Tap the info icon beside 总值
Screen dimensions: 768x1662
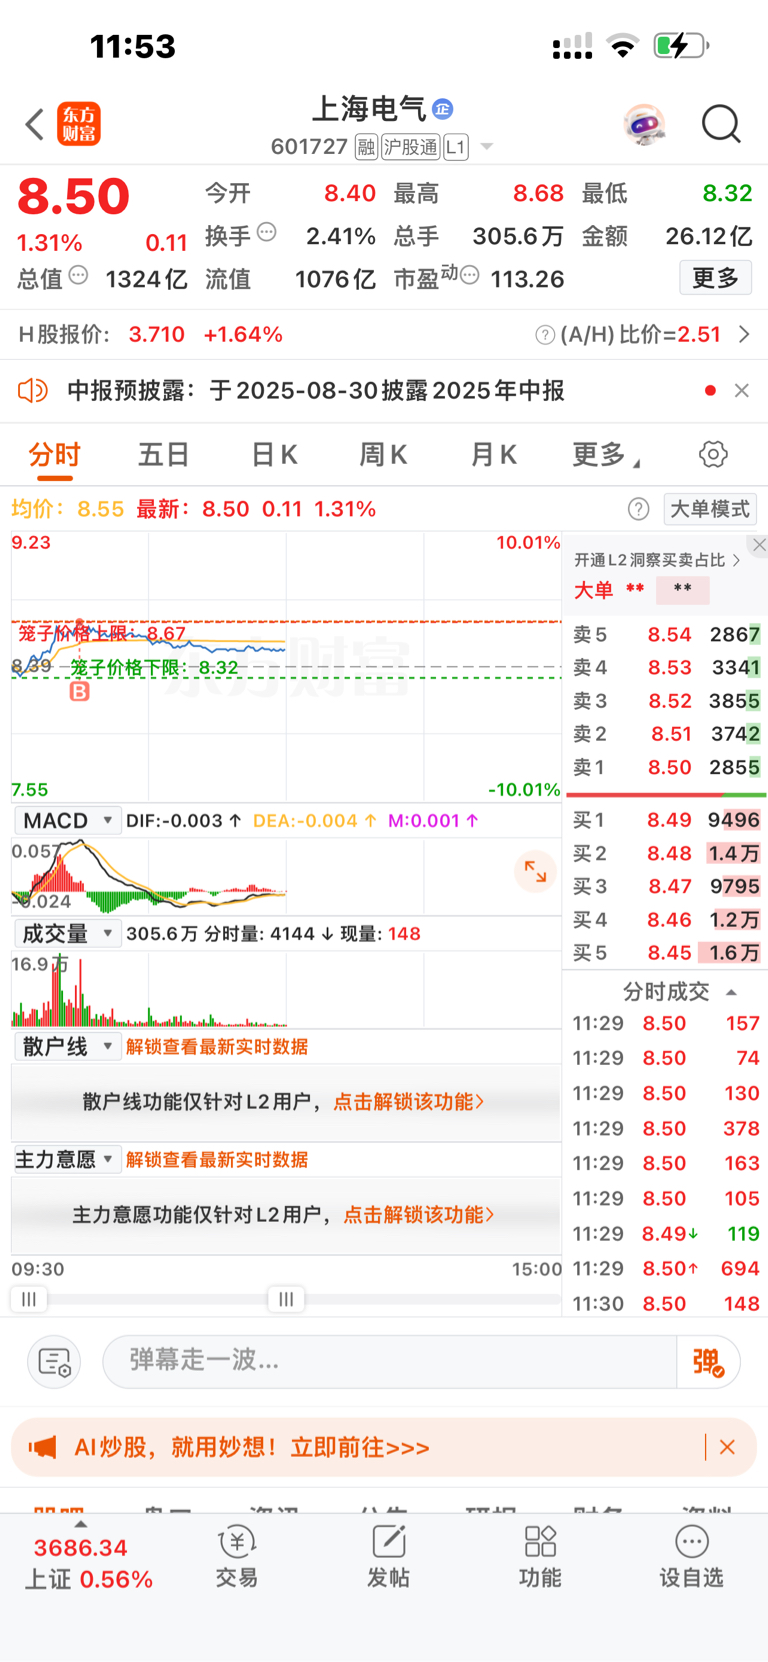[78, 275]
